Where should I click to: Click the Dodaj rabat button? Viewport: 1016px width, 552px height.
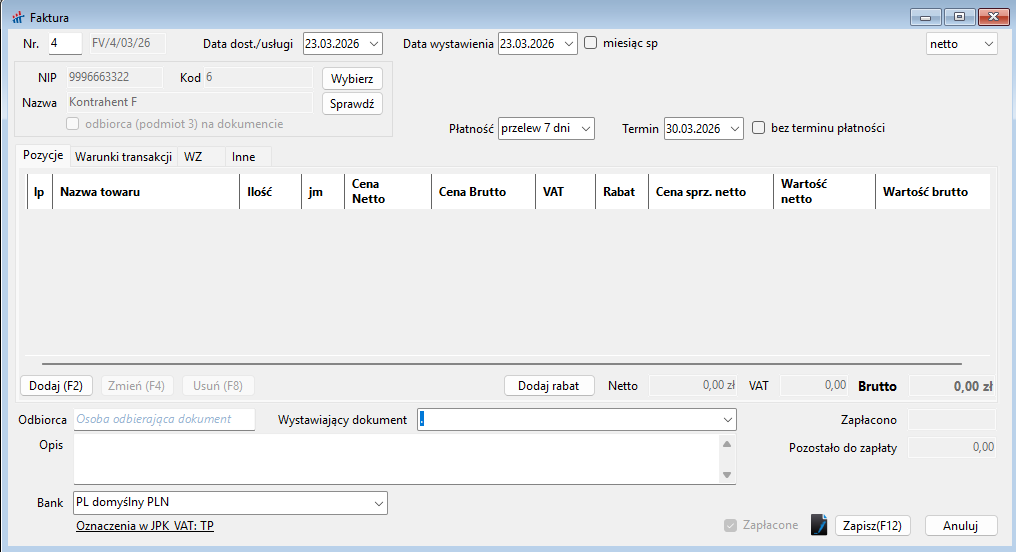(549, 386)
